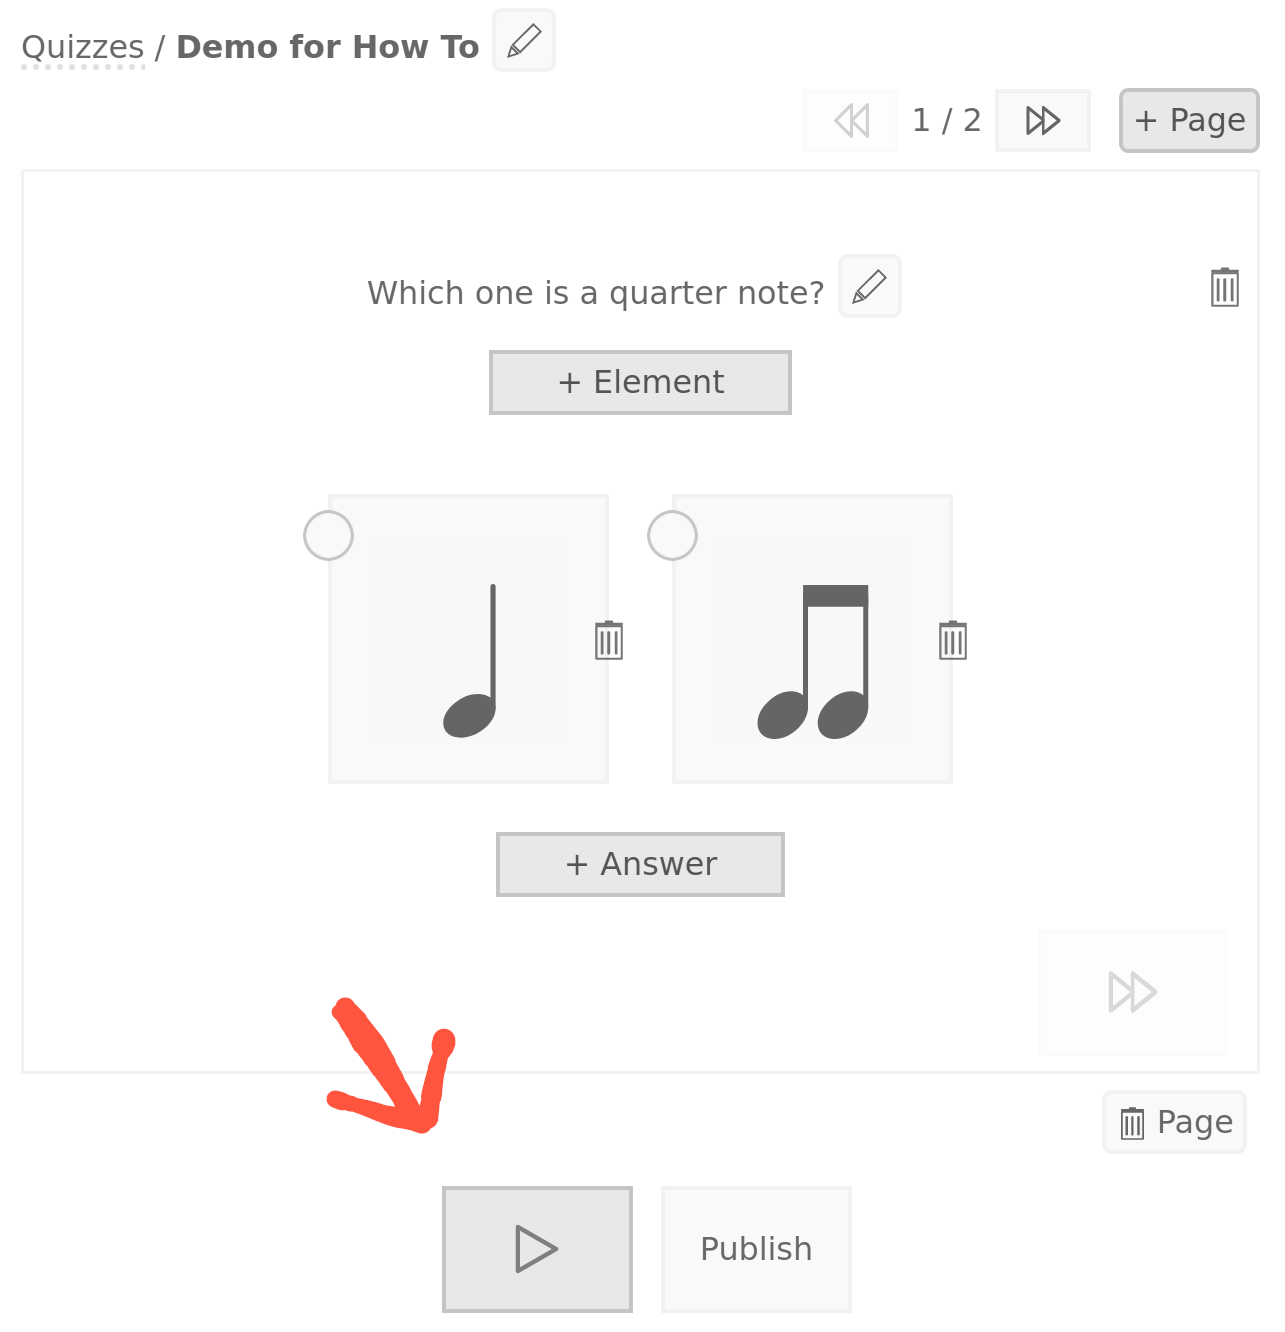Go to the next page in the pager

[1042, 121]
